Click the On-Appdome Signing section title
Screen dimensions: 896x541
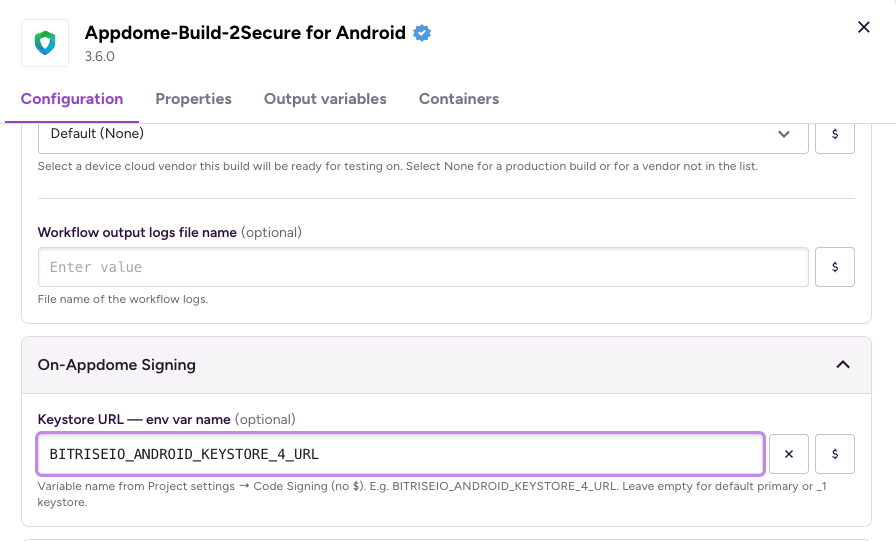click(117, 365)
